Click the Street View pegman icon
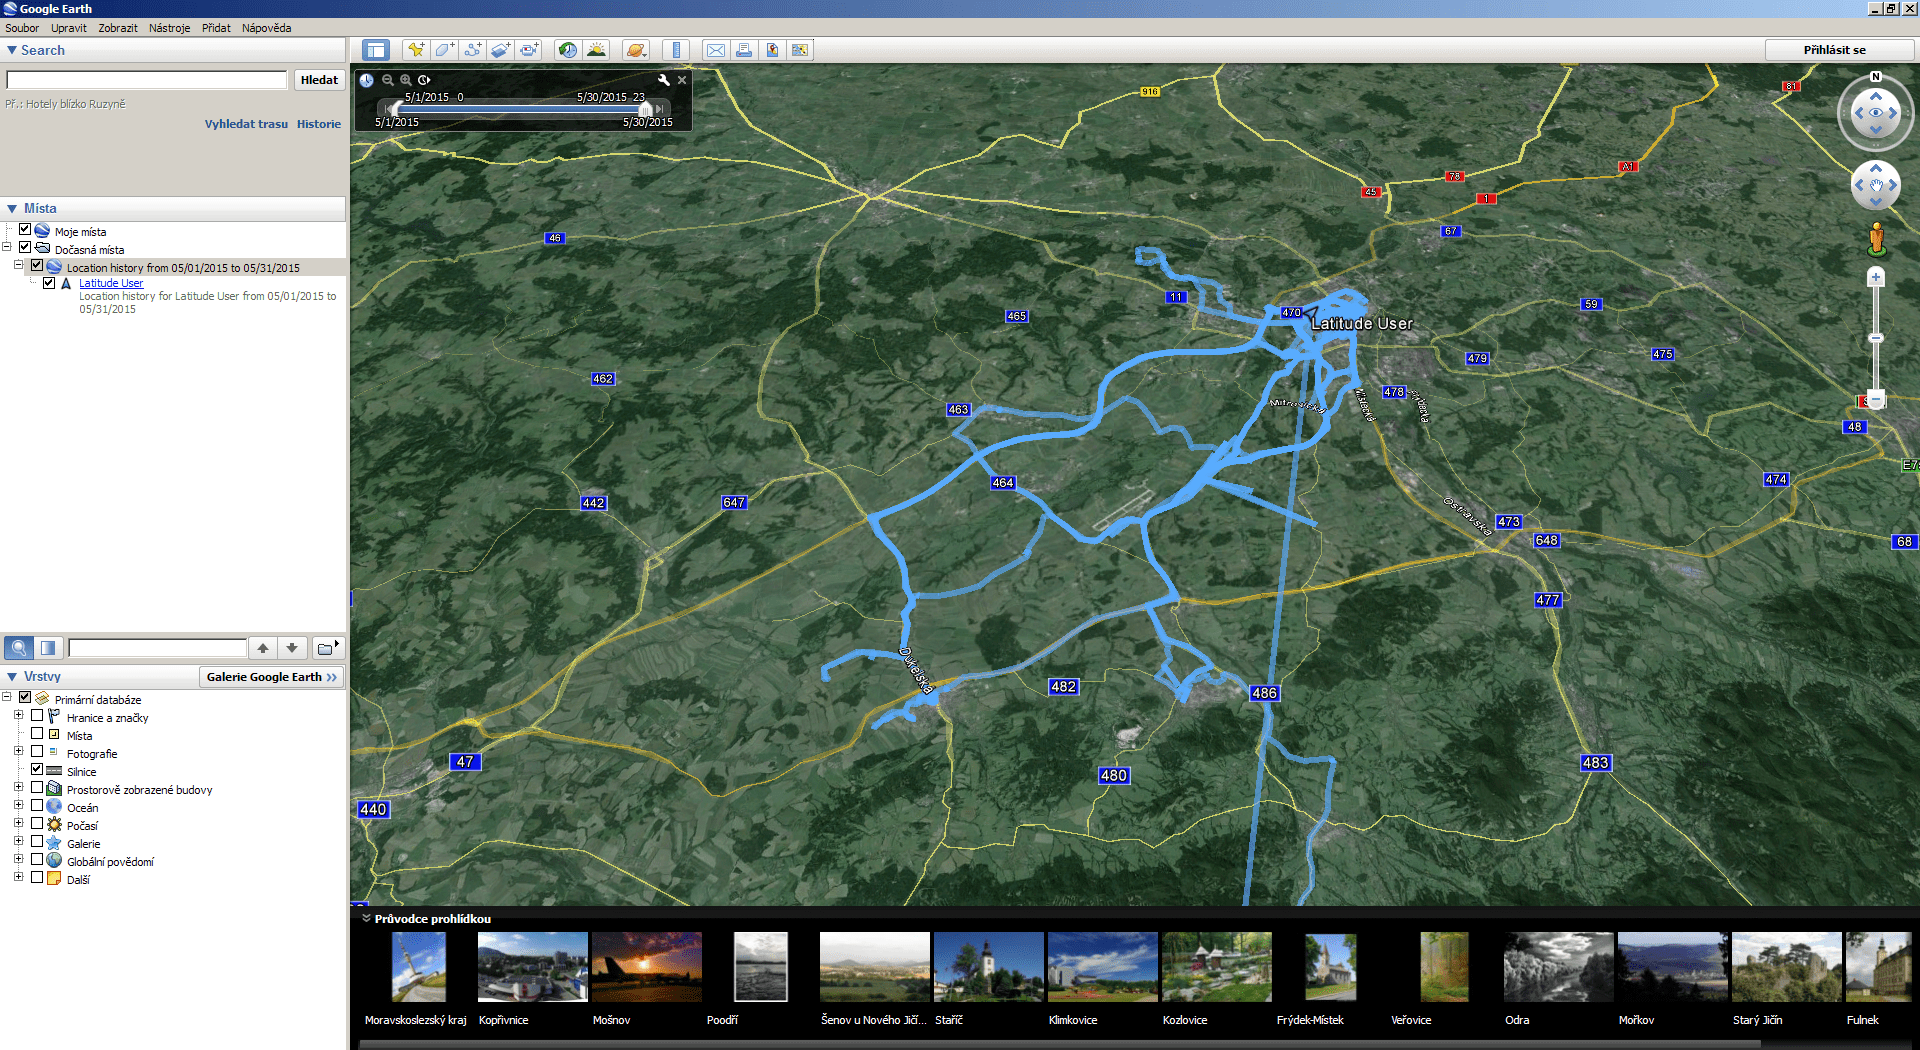Screen dimensions: 1920x1050 coord(1877,238)
